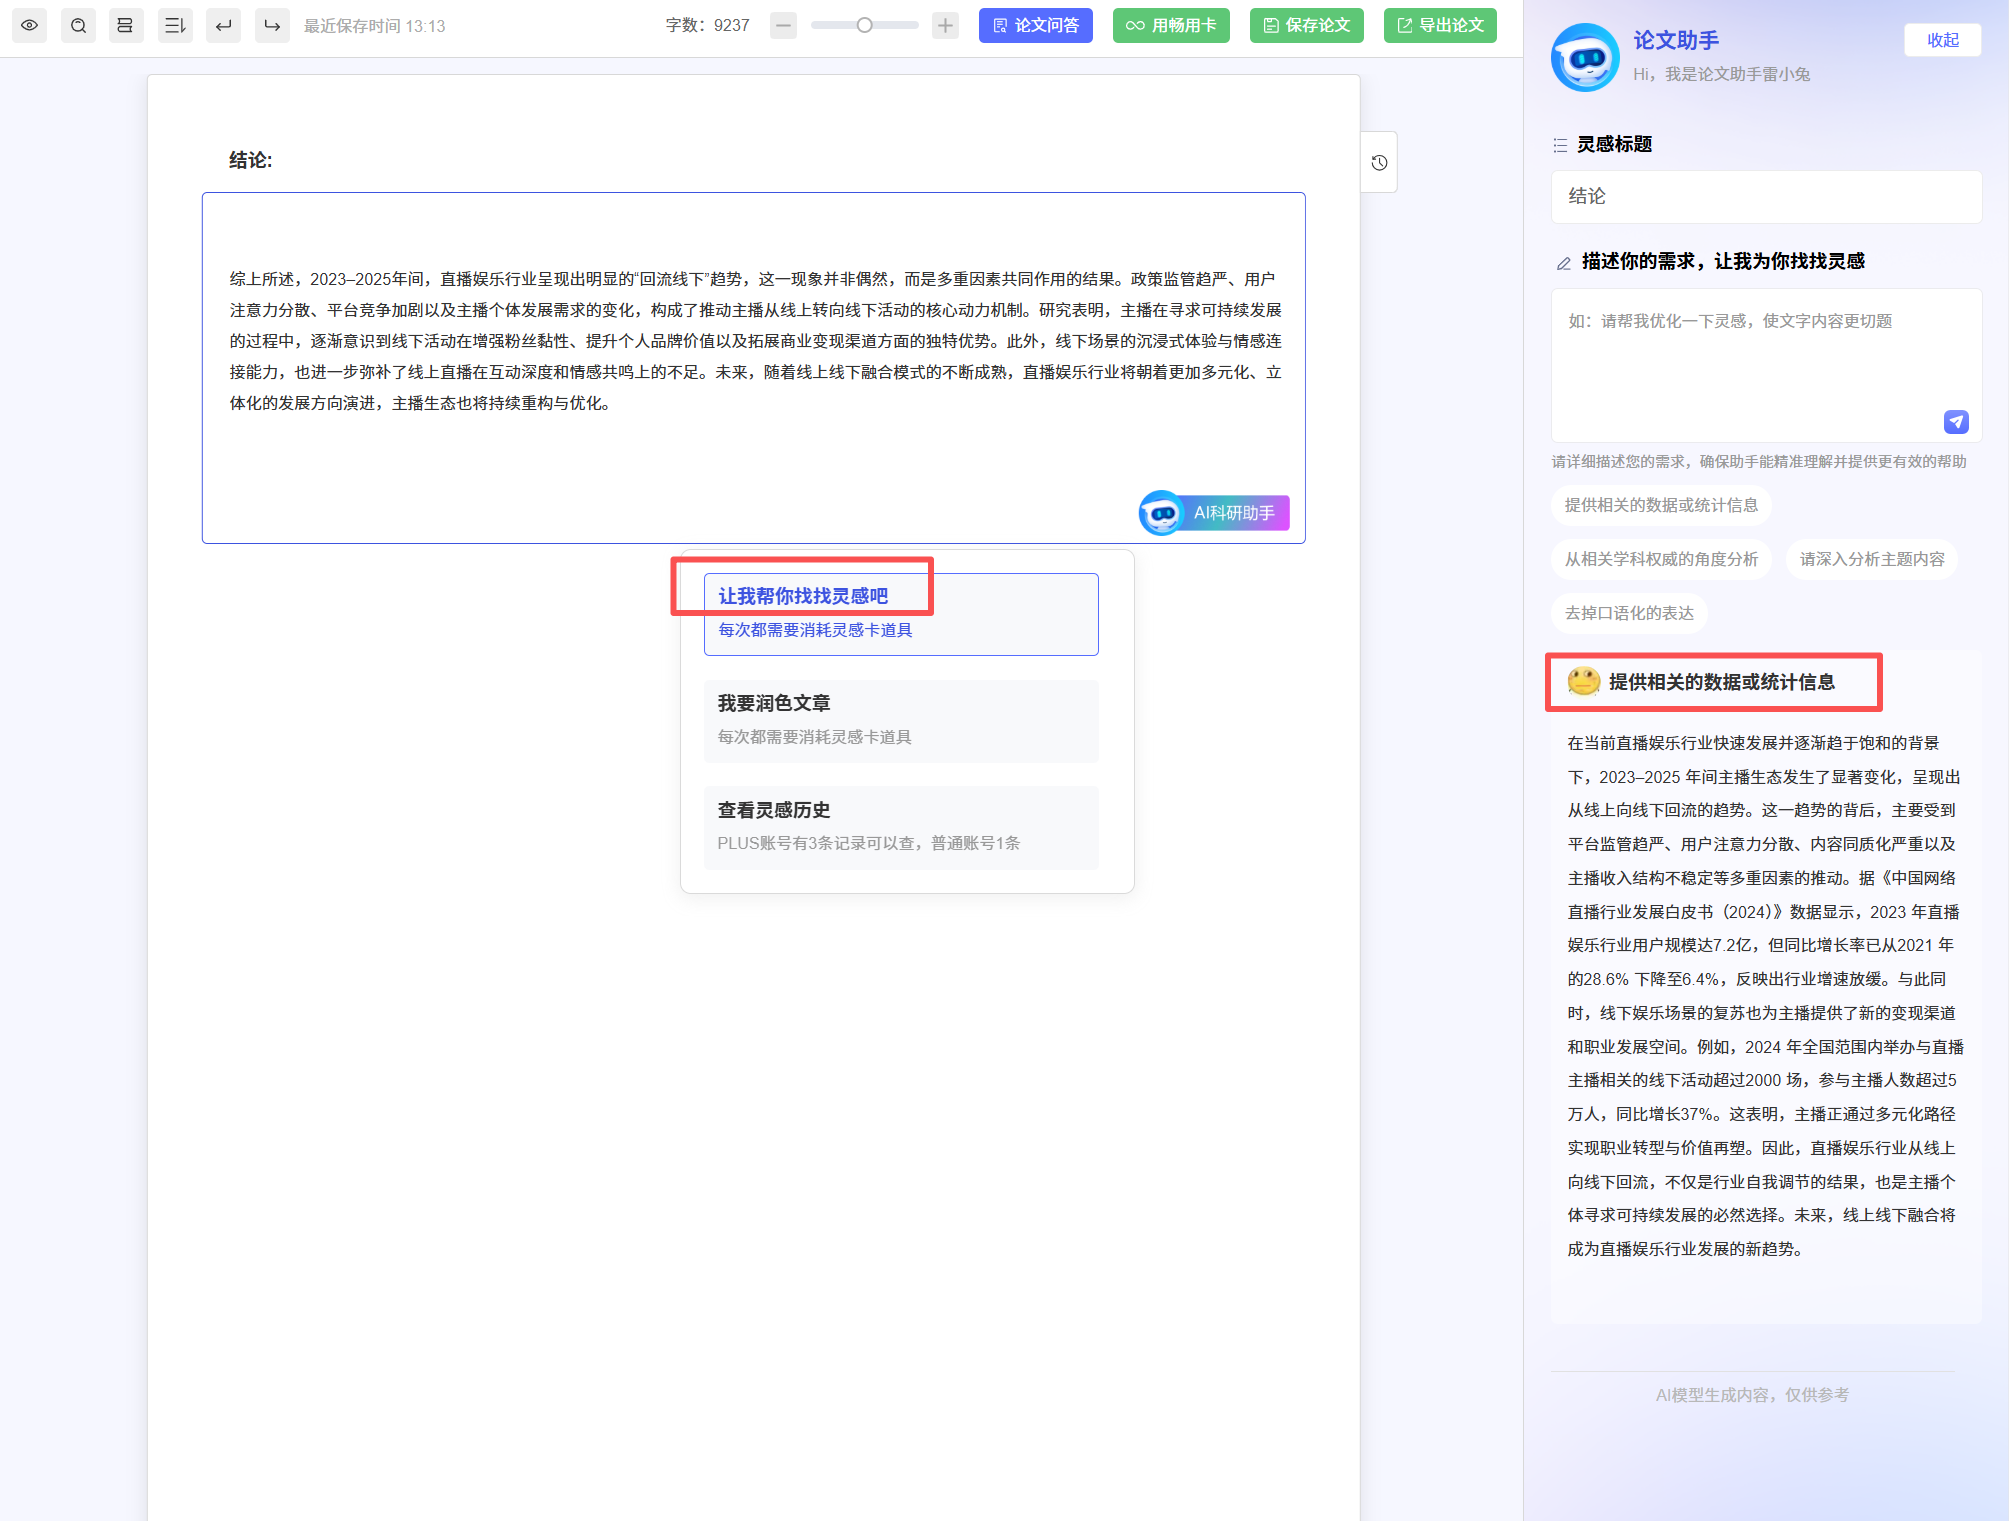Click the magnifier search icon in toolbar

[78, 25]
